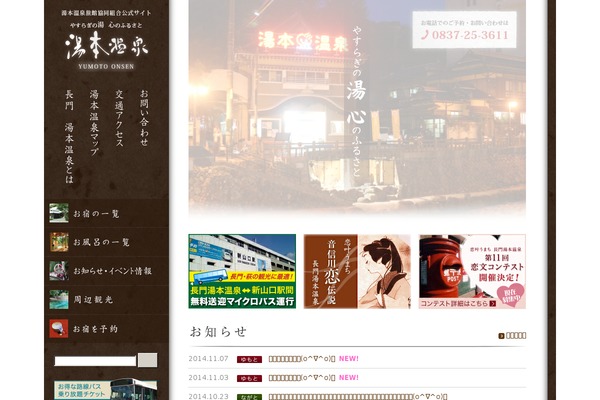Open the お風呂の一覧 link
This screenshot has width=600, height=400.
click(101, 242)
